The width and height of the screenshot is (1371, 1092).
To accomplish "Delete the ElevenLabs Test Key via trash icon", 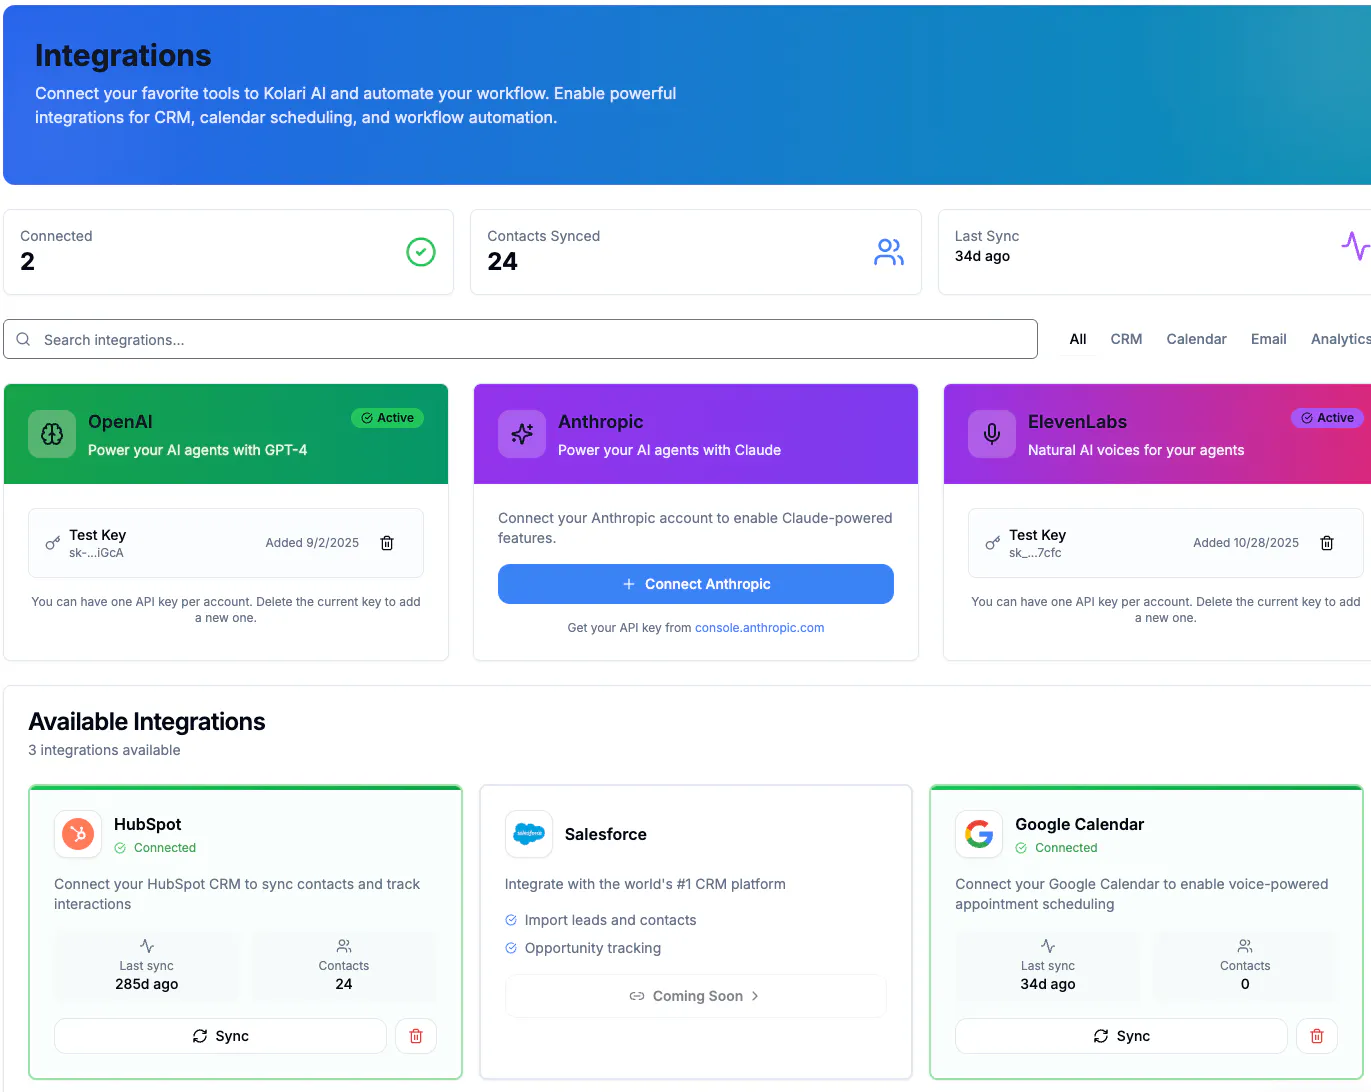I will click(x=1327, y=543).
